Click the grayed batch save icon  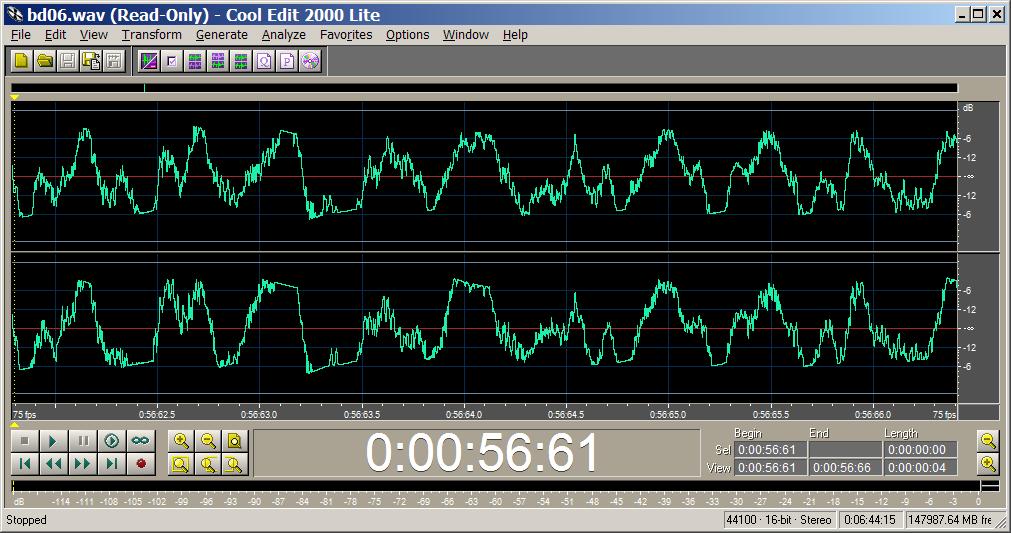pos(114,61)
